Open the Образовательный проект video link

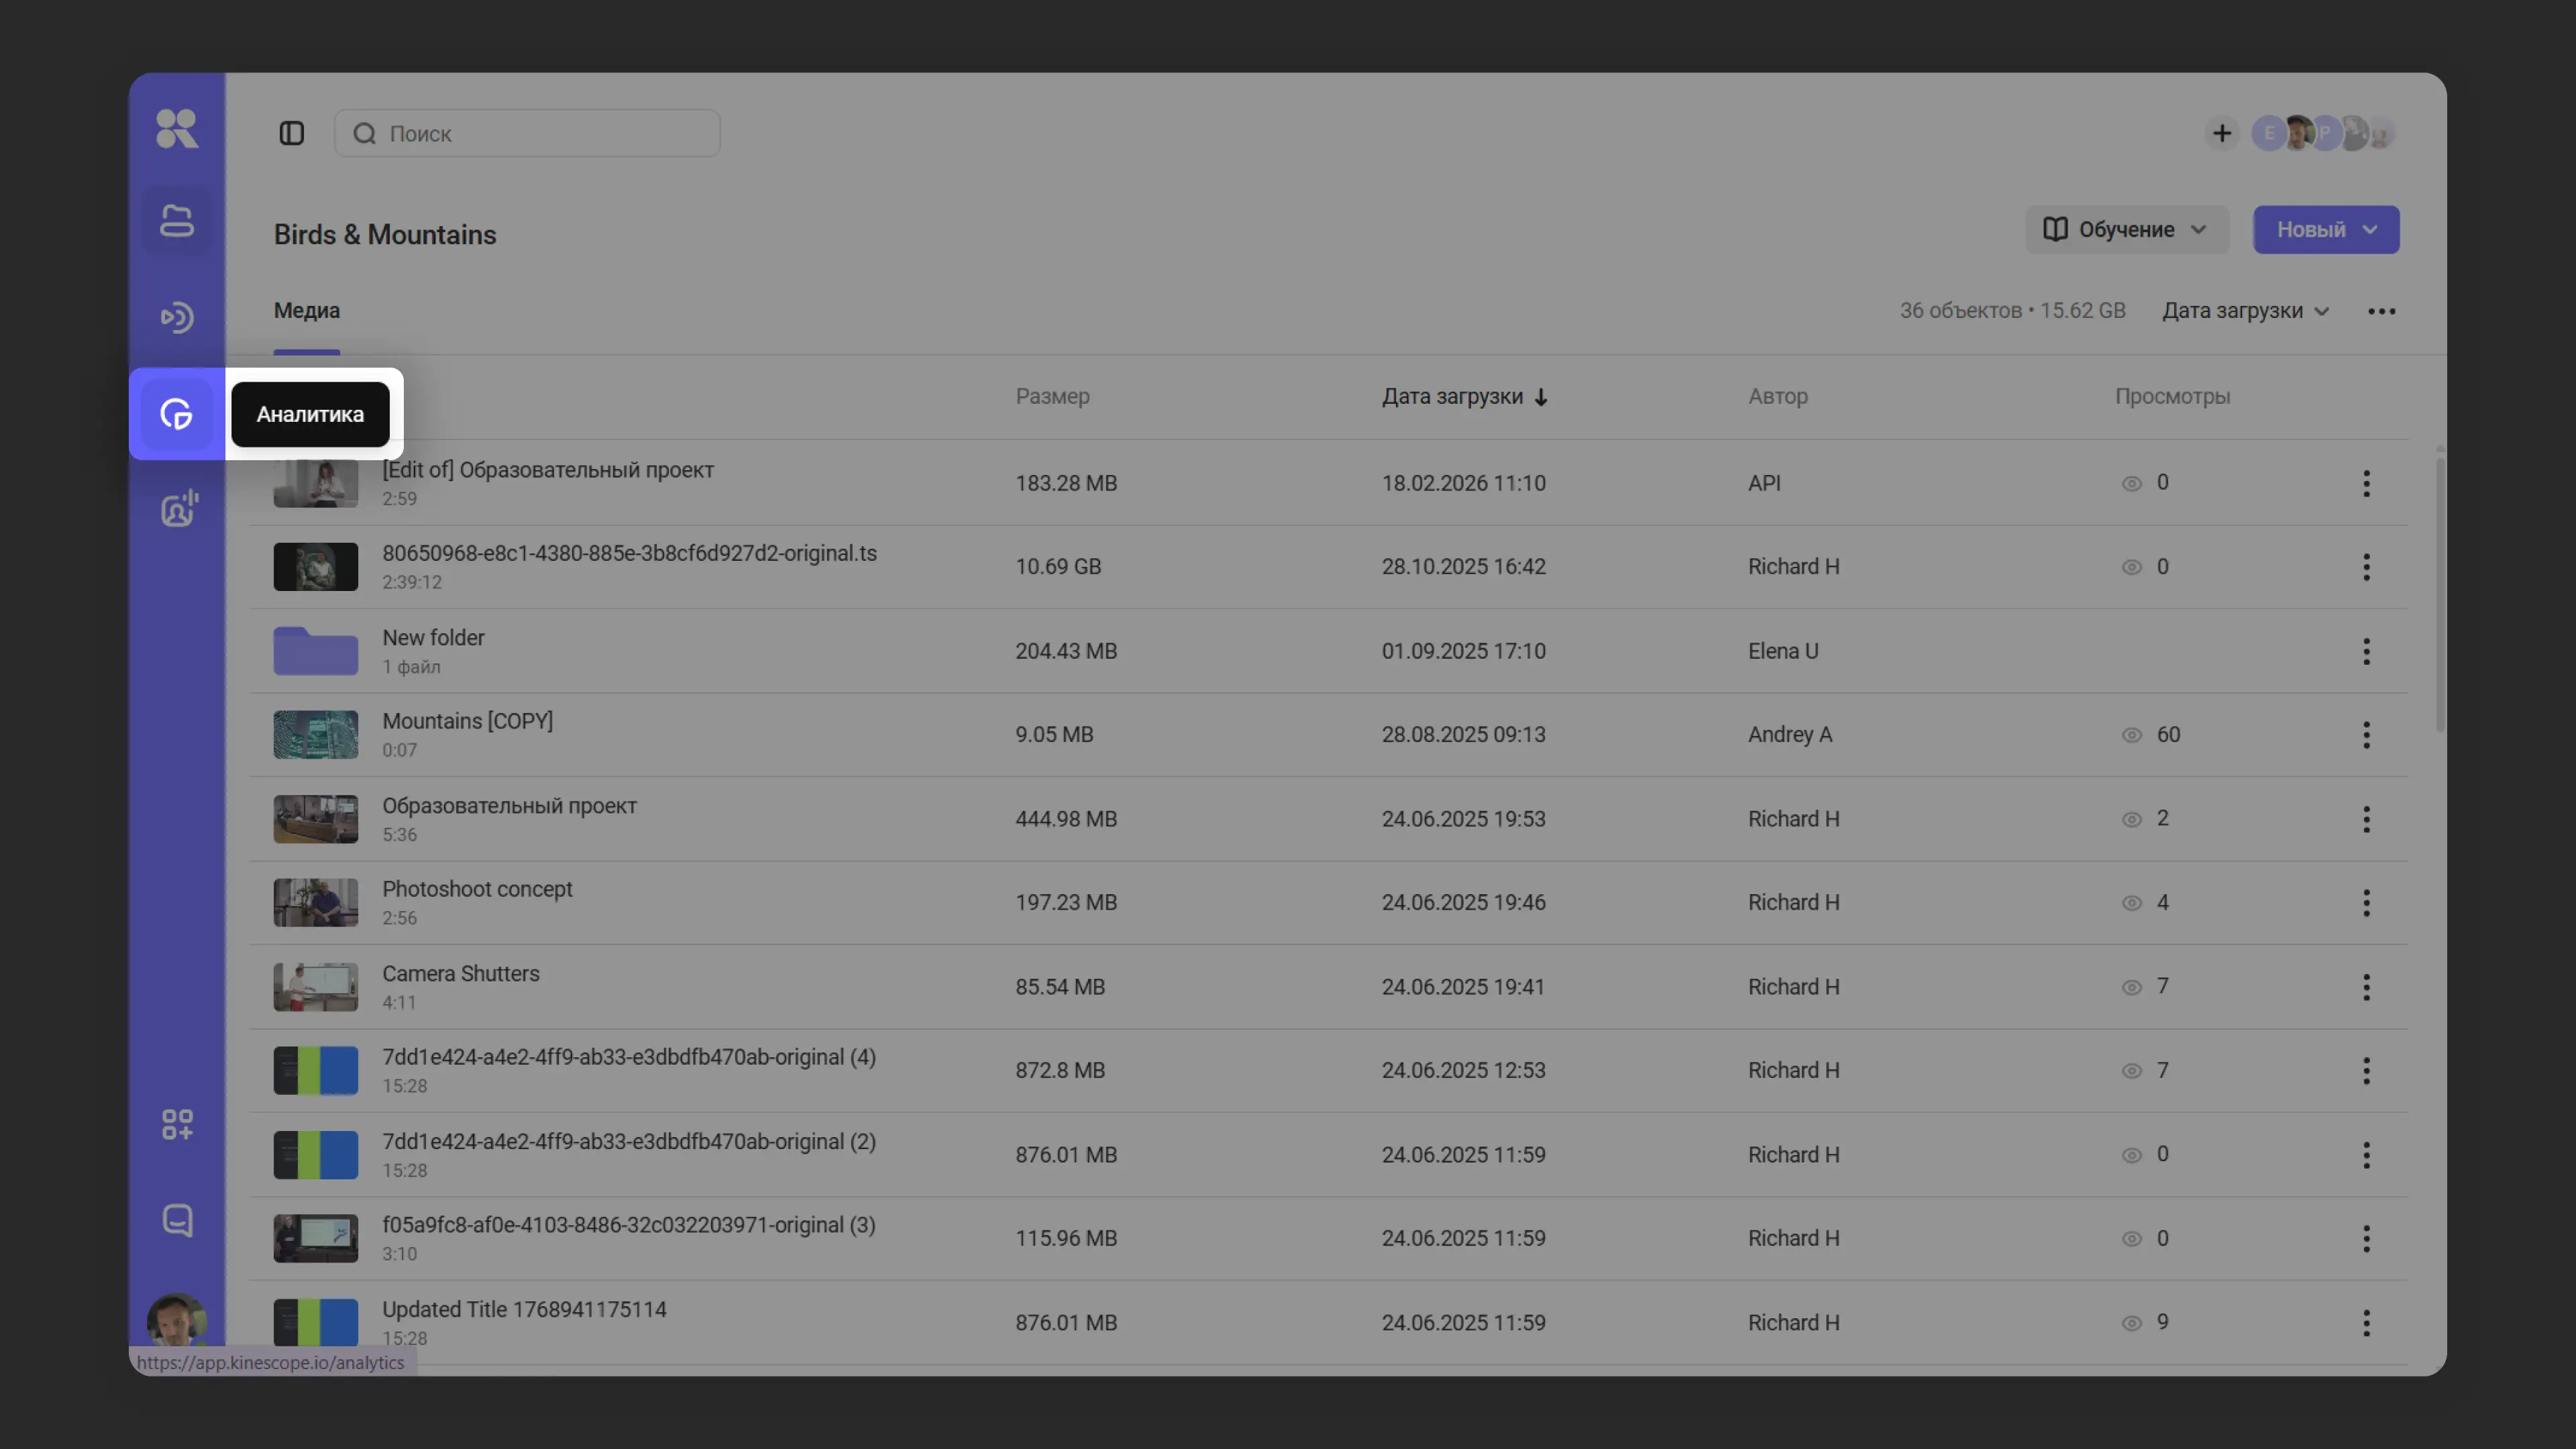(x=509, y=806)
